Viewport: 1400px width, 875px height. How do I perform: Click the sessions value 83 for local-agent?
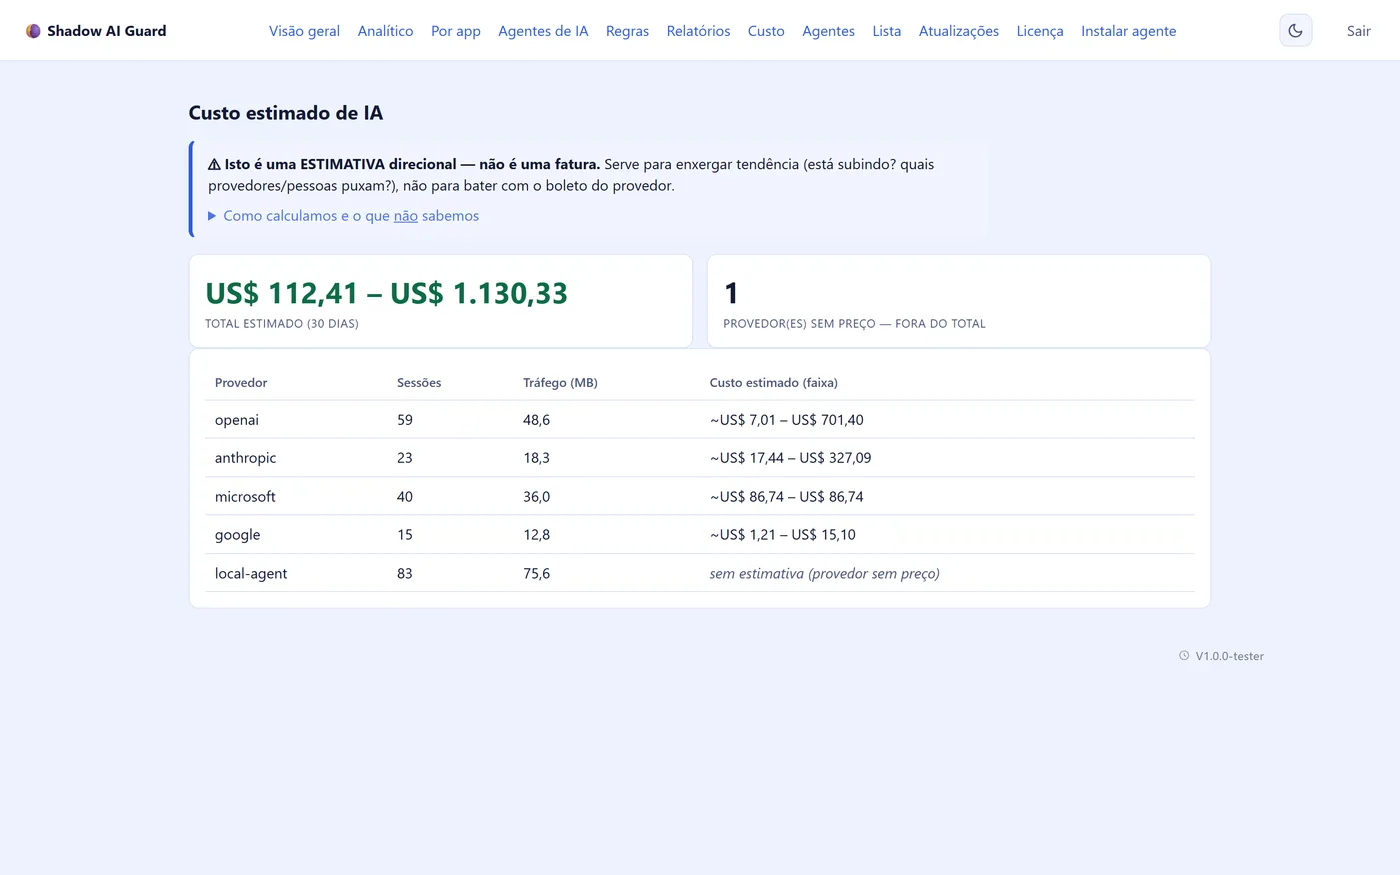coord(405,574)
